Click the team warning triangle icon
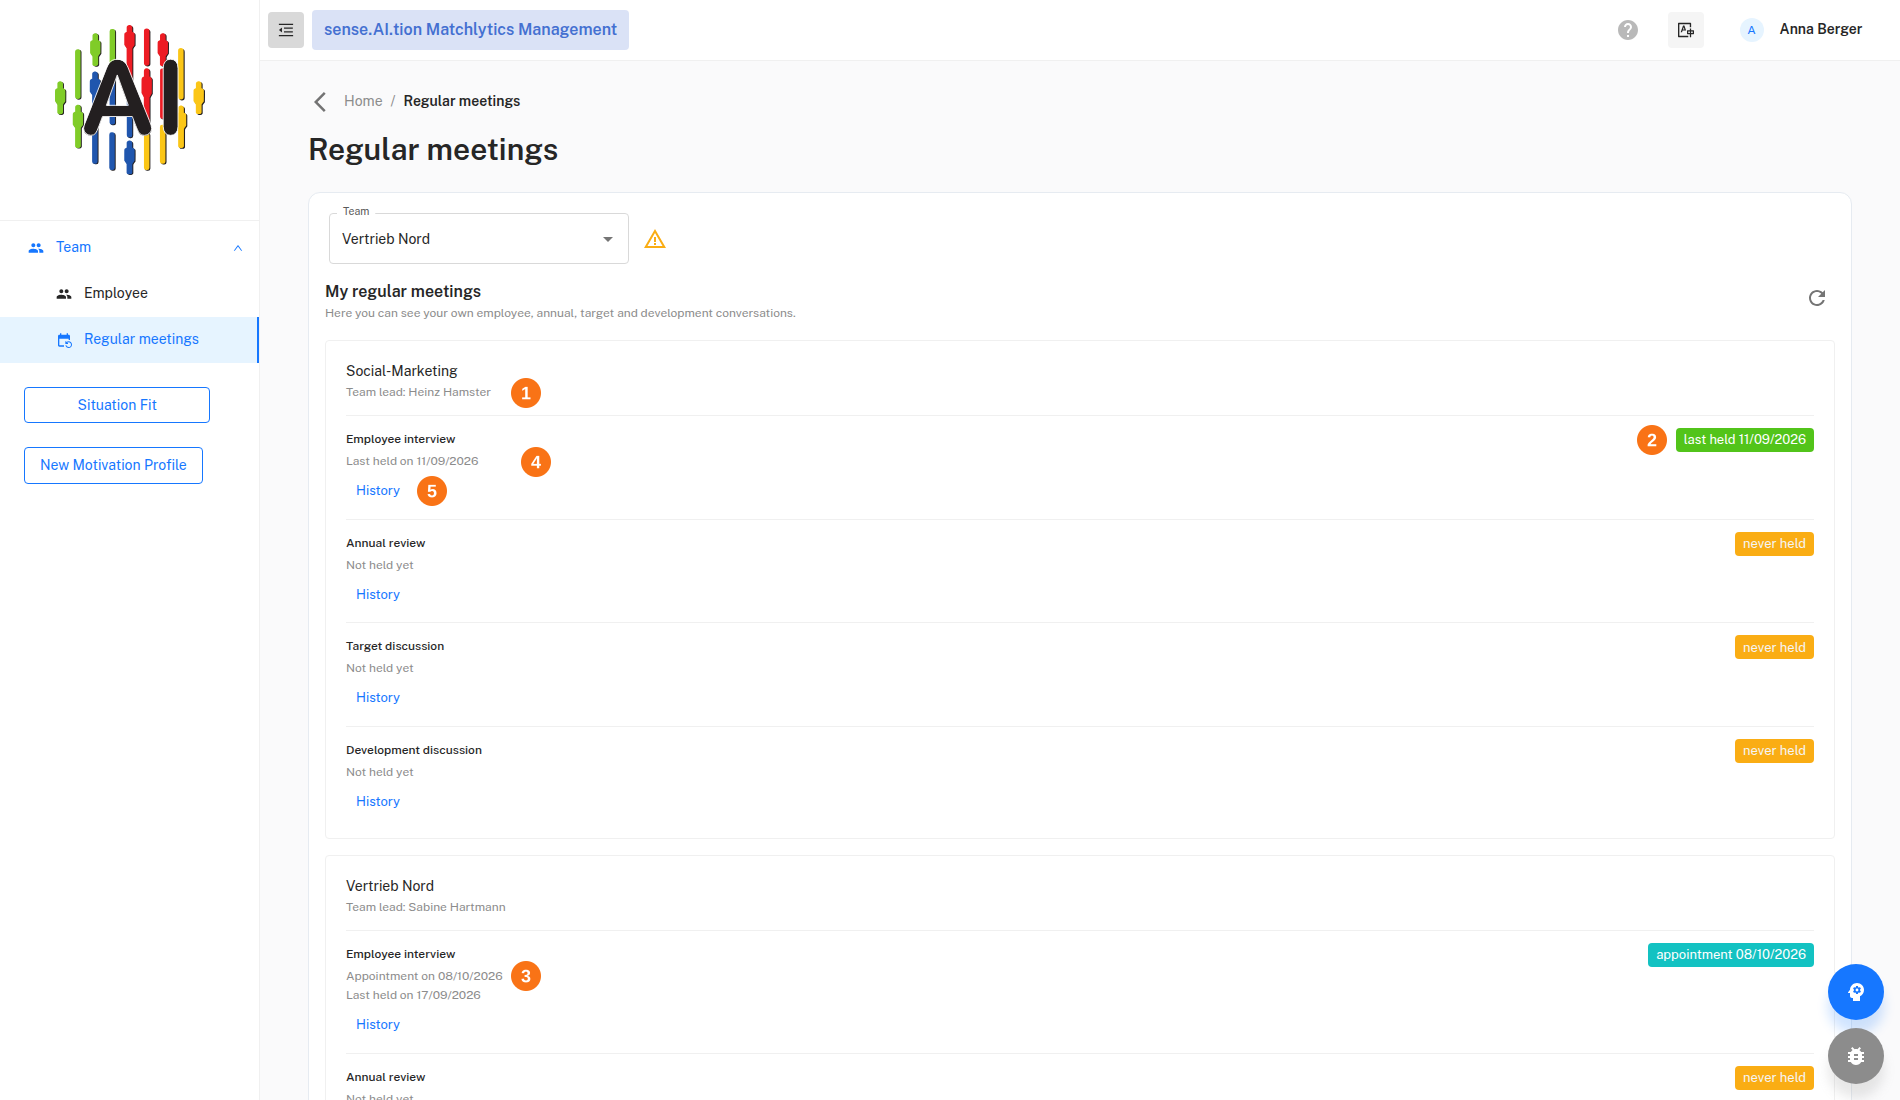Screen dimensions: 1900x1100 click(x=655, y=239)
